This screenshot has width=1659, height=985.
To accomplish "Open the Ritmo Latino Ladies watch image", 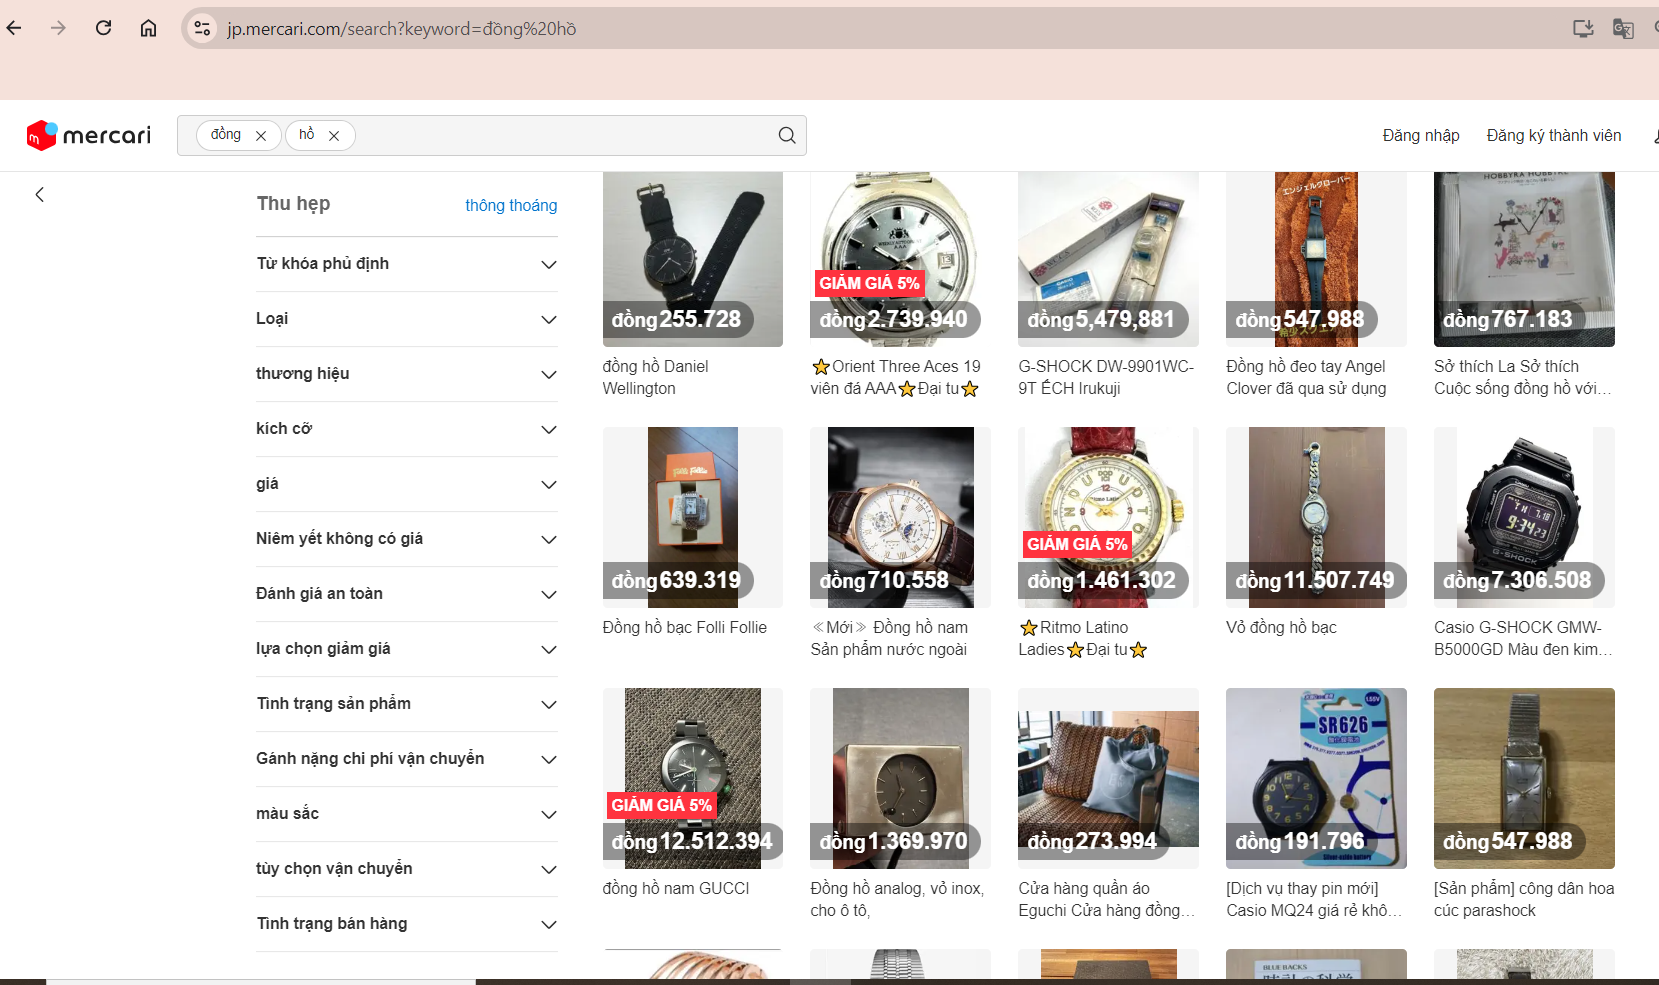I will [1108, 517].
